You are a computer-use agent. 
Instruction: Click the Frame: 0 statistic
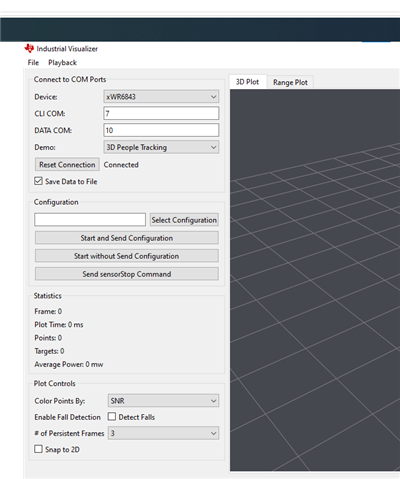pos(48,311)
